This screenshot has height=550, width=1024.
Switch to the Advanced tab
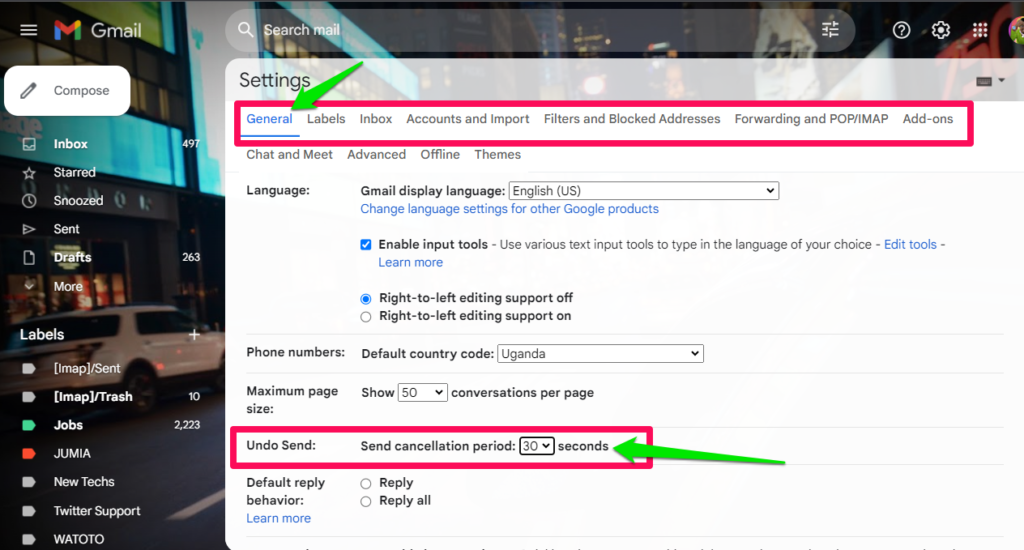pyautogui.click(x=376, y=155)
